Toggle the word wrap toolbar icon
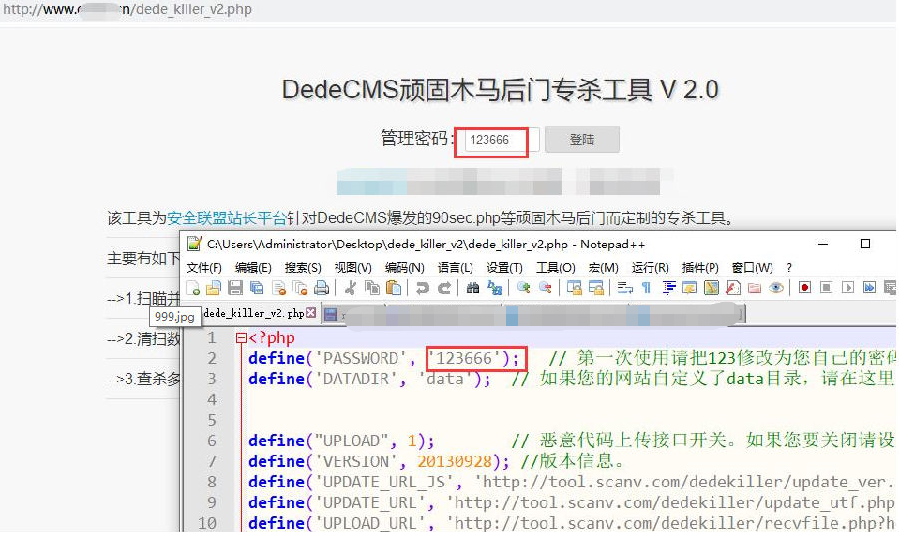The width and height of the screenshot is (899, 560). [625, 288]
